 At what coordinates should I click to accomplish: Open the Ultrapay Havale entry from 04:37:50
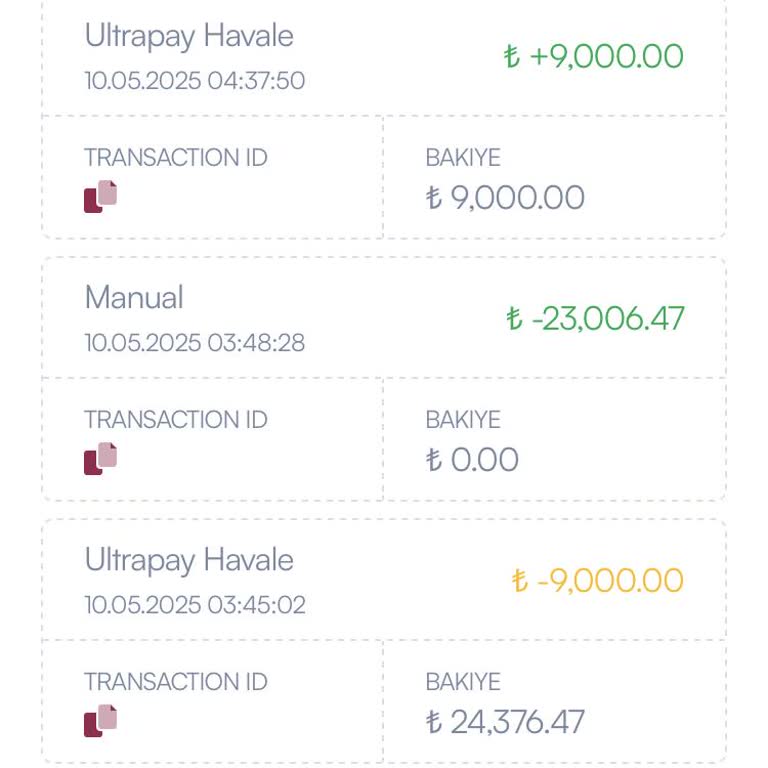click(189, 36)
